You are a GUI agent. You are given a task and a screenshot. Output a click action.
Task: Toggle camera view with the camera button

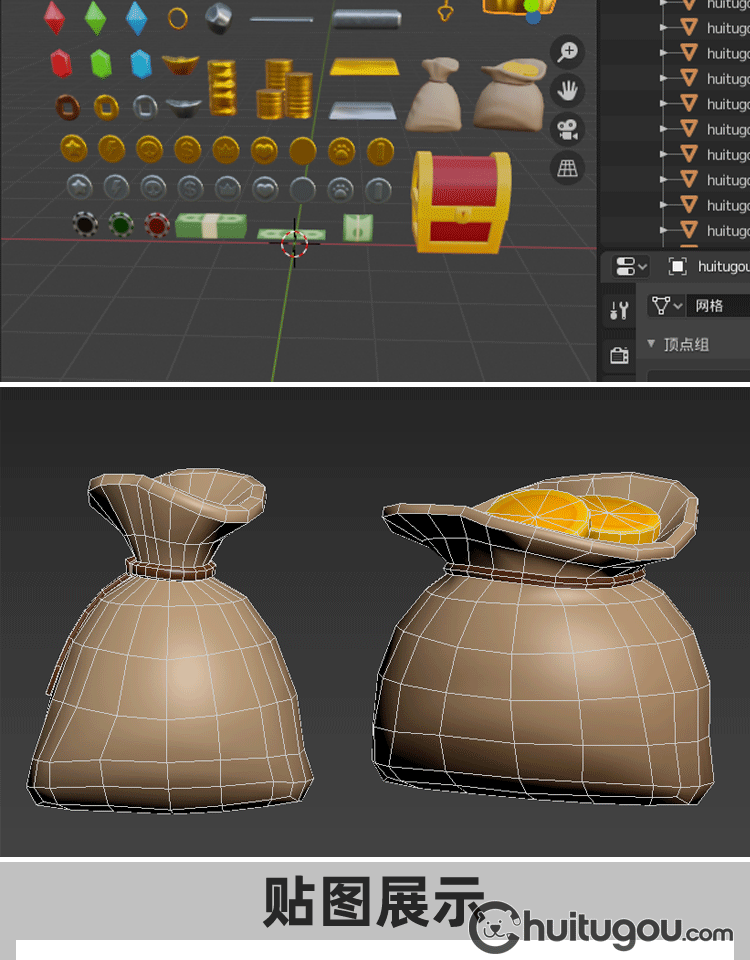pos(568,129)
